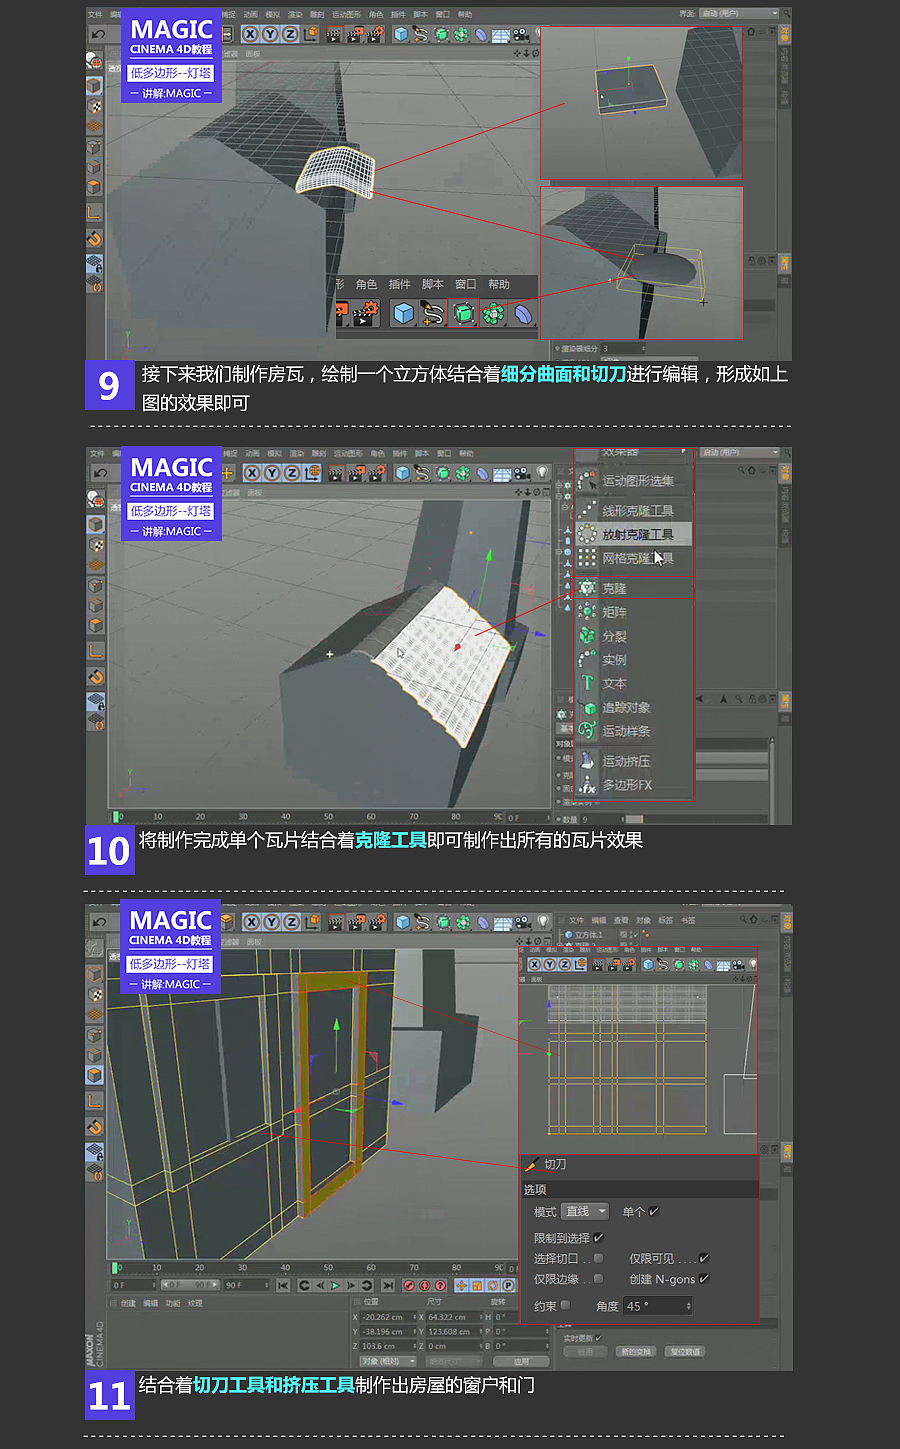
Task: Click blue Cube primitive in step 9 enlarged toolbar
Action: 403,314
